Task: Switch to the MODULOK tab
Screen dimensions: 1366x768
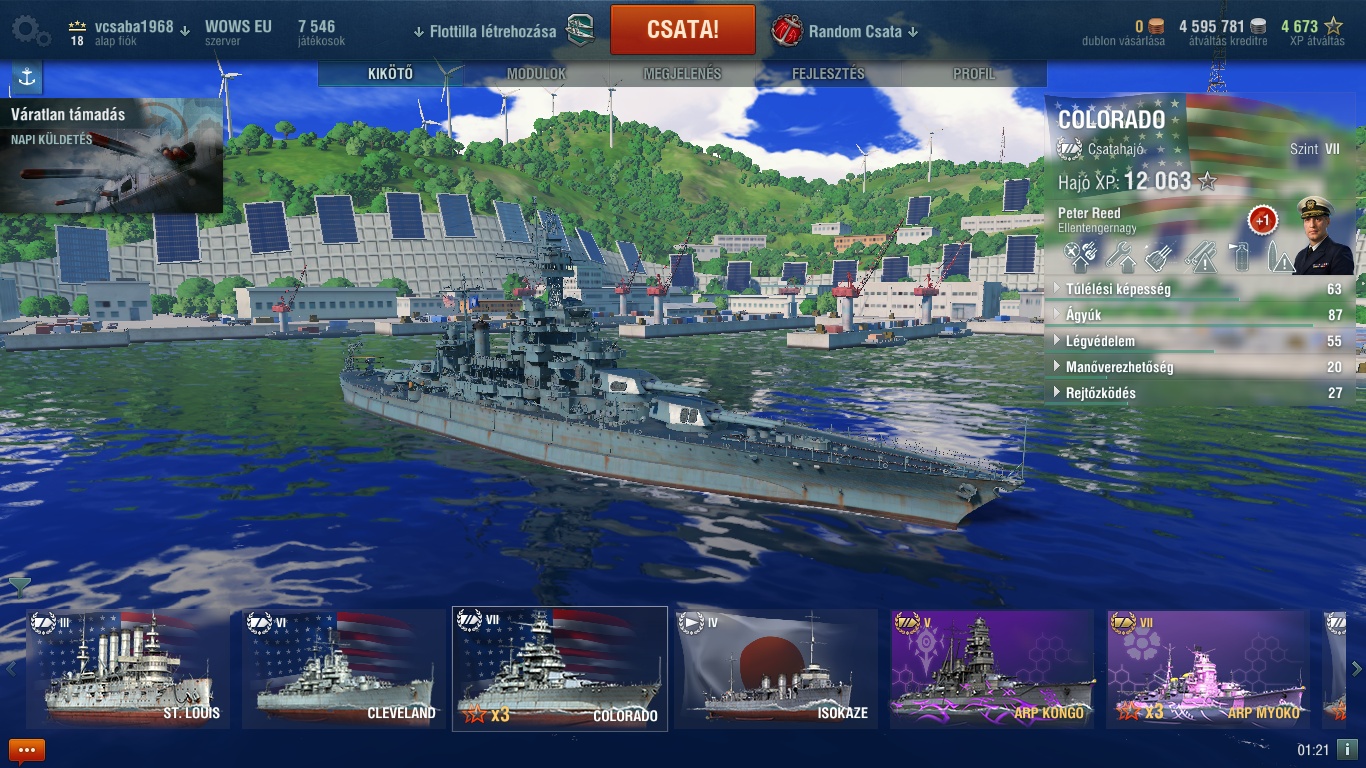Action: click(x=537, y=74)
